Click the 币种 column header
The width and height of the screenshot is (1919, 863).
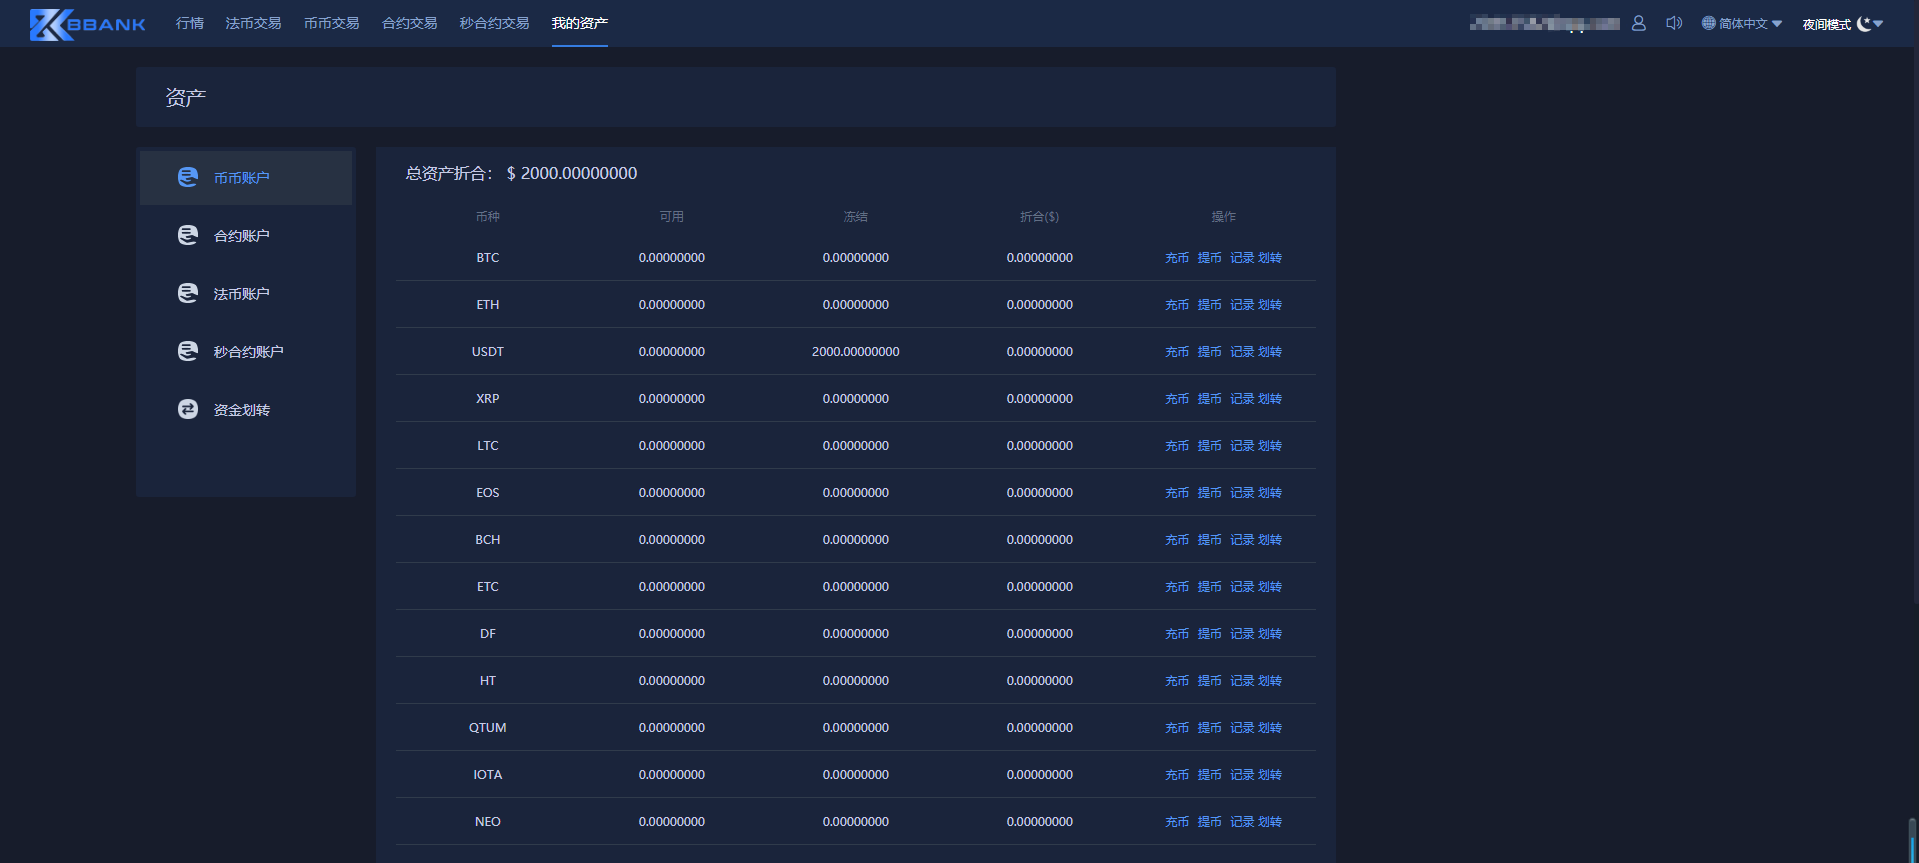[x=488, y=216]
